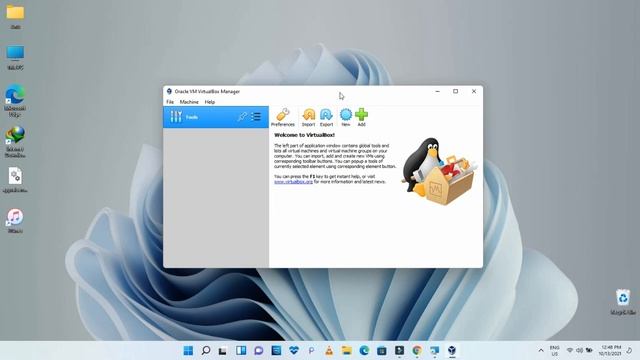This screenshot has width=640, height=360.
Task: Click the Tux penguin toolbox illustration
Action: pyautogui.click(x=439, y=171)
